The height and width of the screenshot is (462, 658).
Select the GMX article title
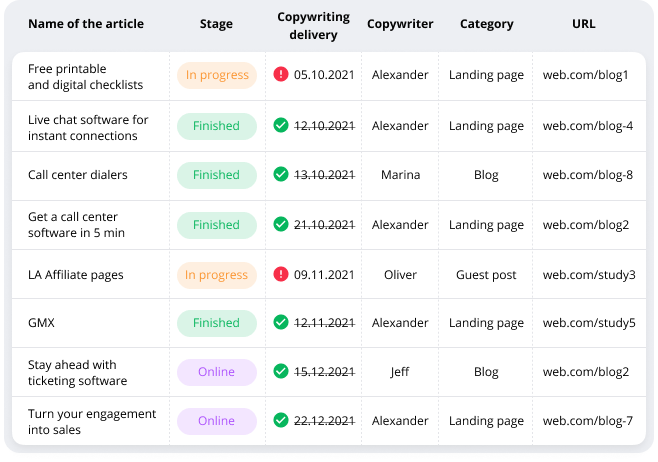click(40, 323)
